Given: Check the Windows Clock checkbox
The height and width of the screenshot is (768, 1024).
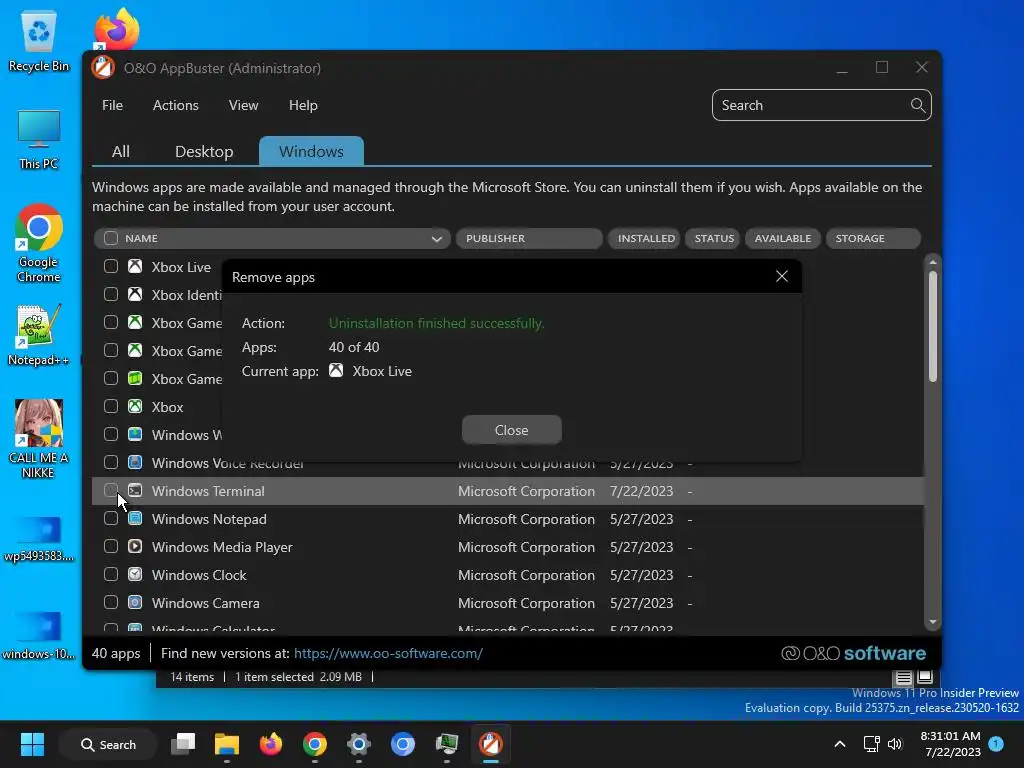Looking at the screenshot, I should coord(111,575).
